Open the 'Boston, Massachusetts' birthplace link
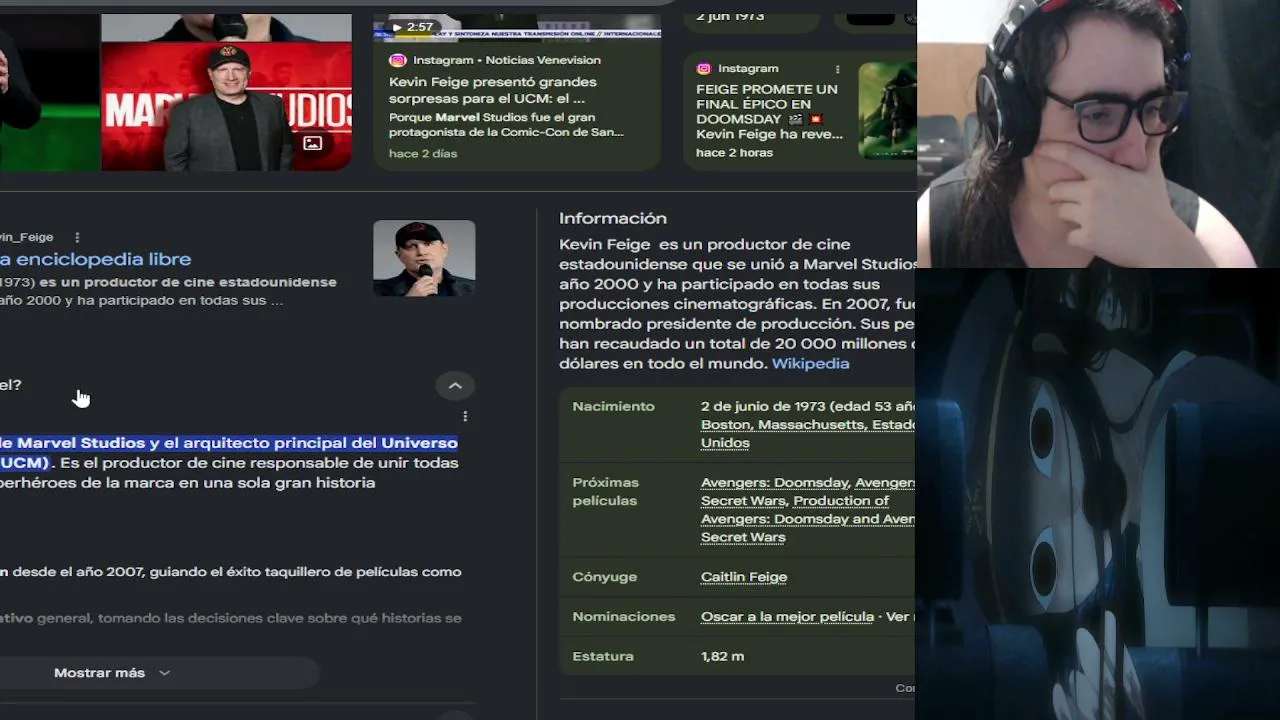 [x=808, y=434]
